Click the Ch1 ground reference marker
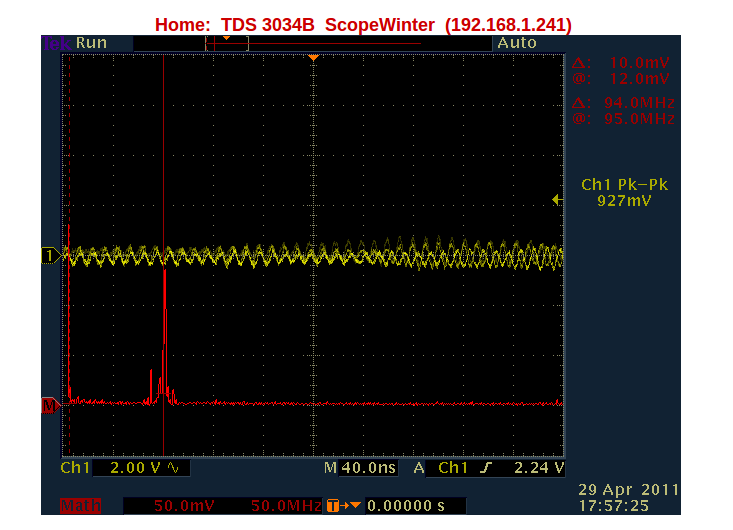 point(50,256)
